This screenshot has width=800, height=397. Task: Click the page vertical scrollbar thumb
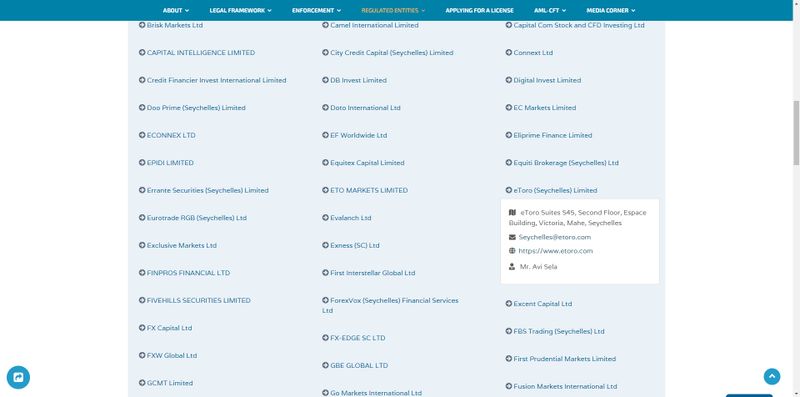click(795, 133)
